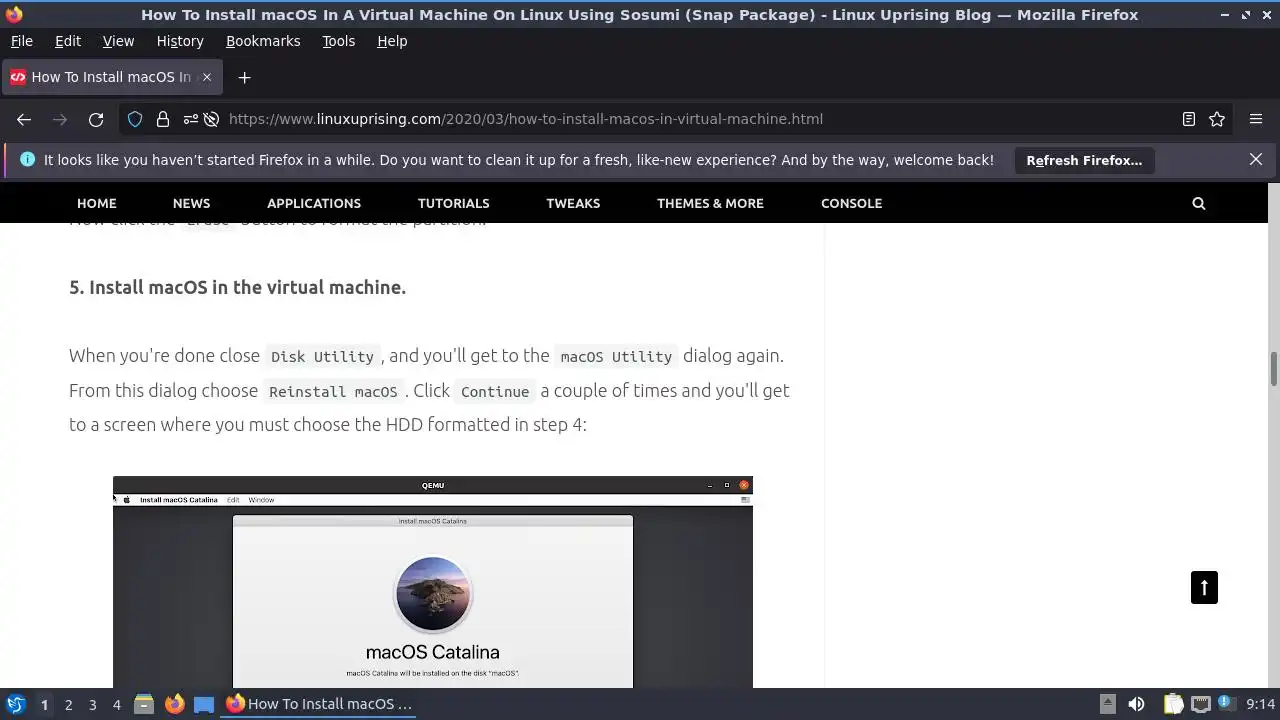
Task: Toggle reader view for this article
Action: 1189,119
